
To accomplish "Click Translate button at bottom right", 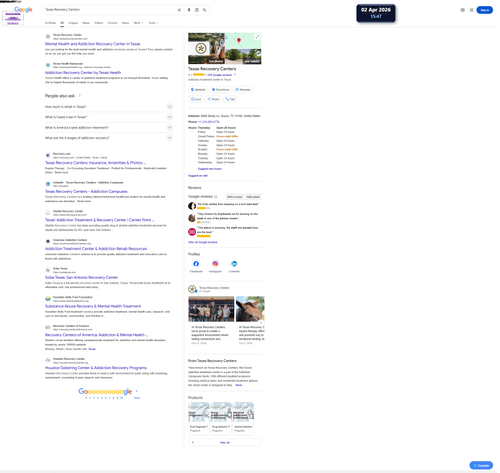I will (481, 465).
